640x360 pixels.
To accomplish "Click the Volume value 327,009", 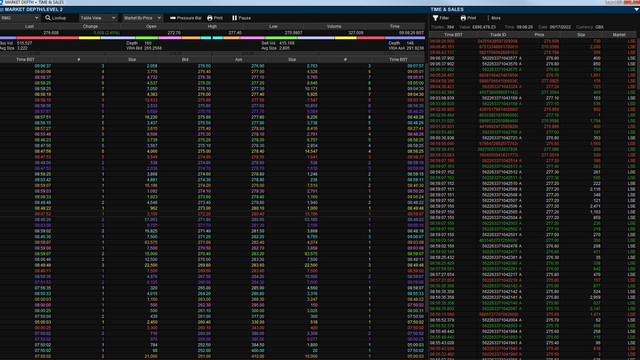I will tap(356, 33).
